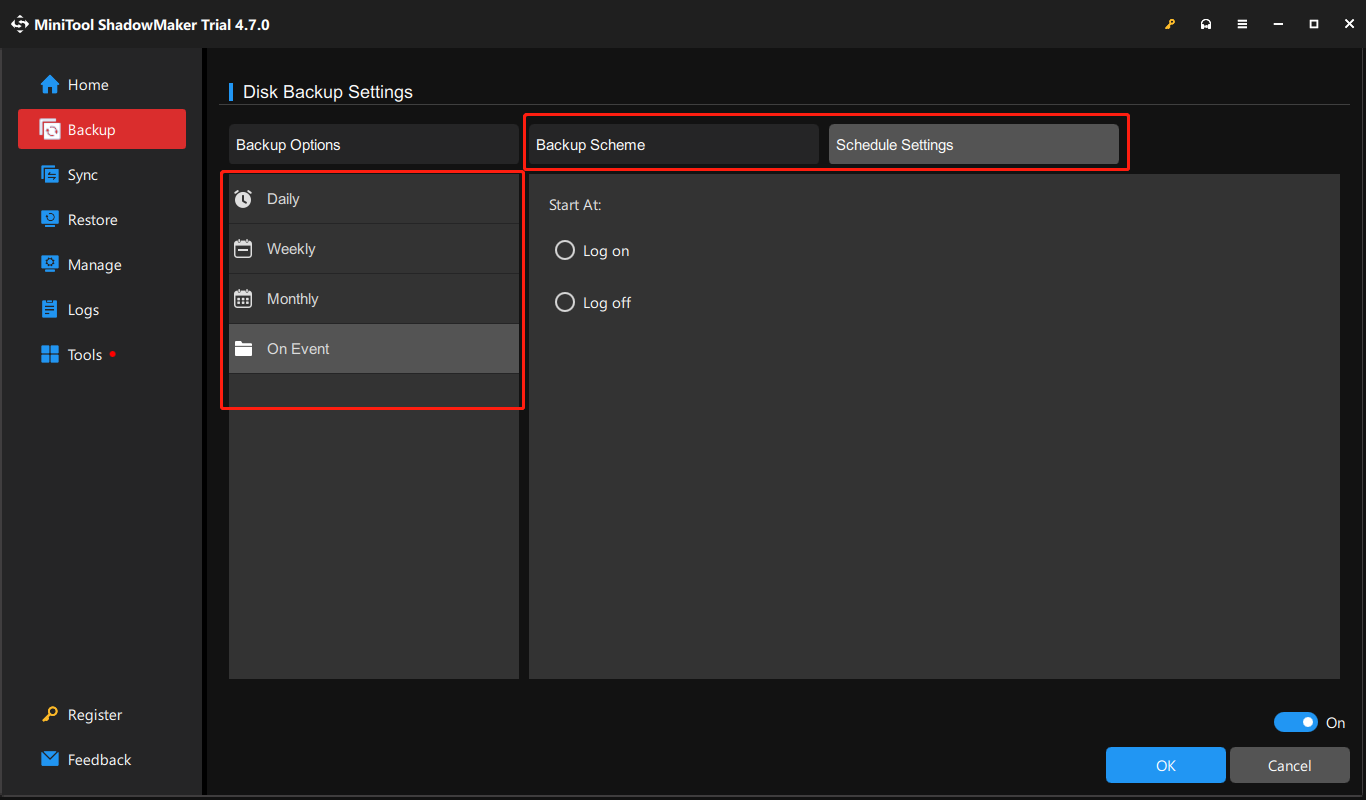View the backup Logs
Screen dimensions: 1366x800
point(81,309)
